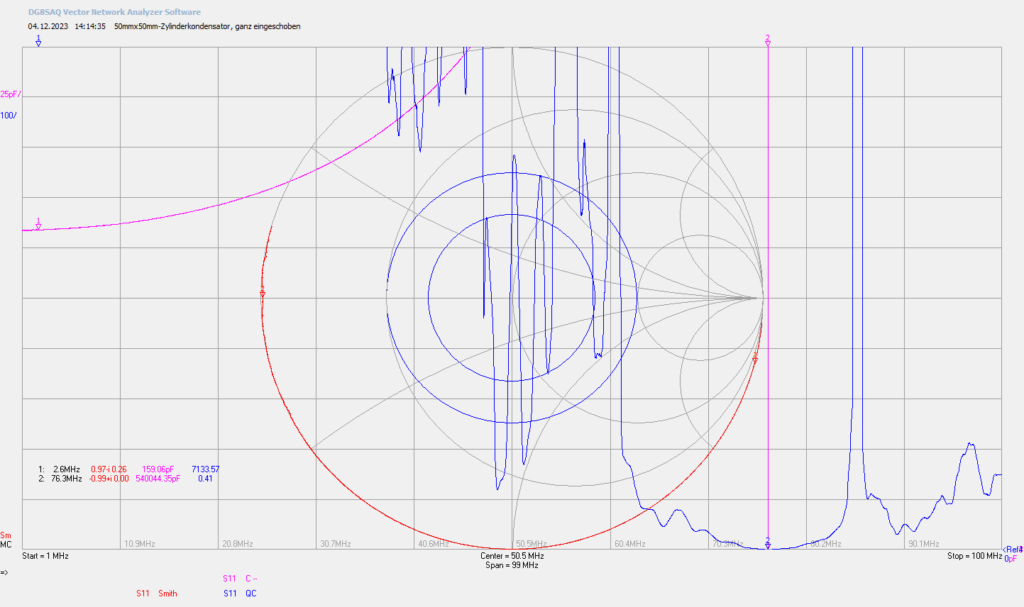Image resolution: width=1024 pixels, height=607 pixels.
Task: Click the blue '100/' scale label
Action: (8, 116)
